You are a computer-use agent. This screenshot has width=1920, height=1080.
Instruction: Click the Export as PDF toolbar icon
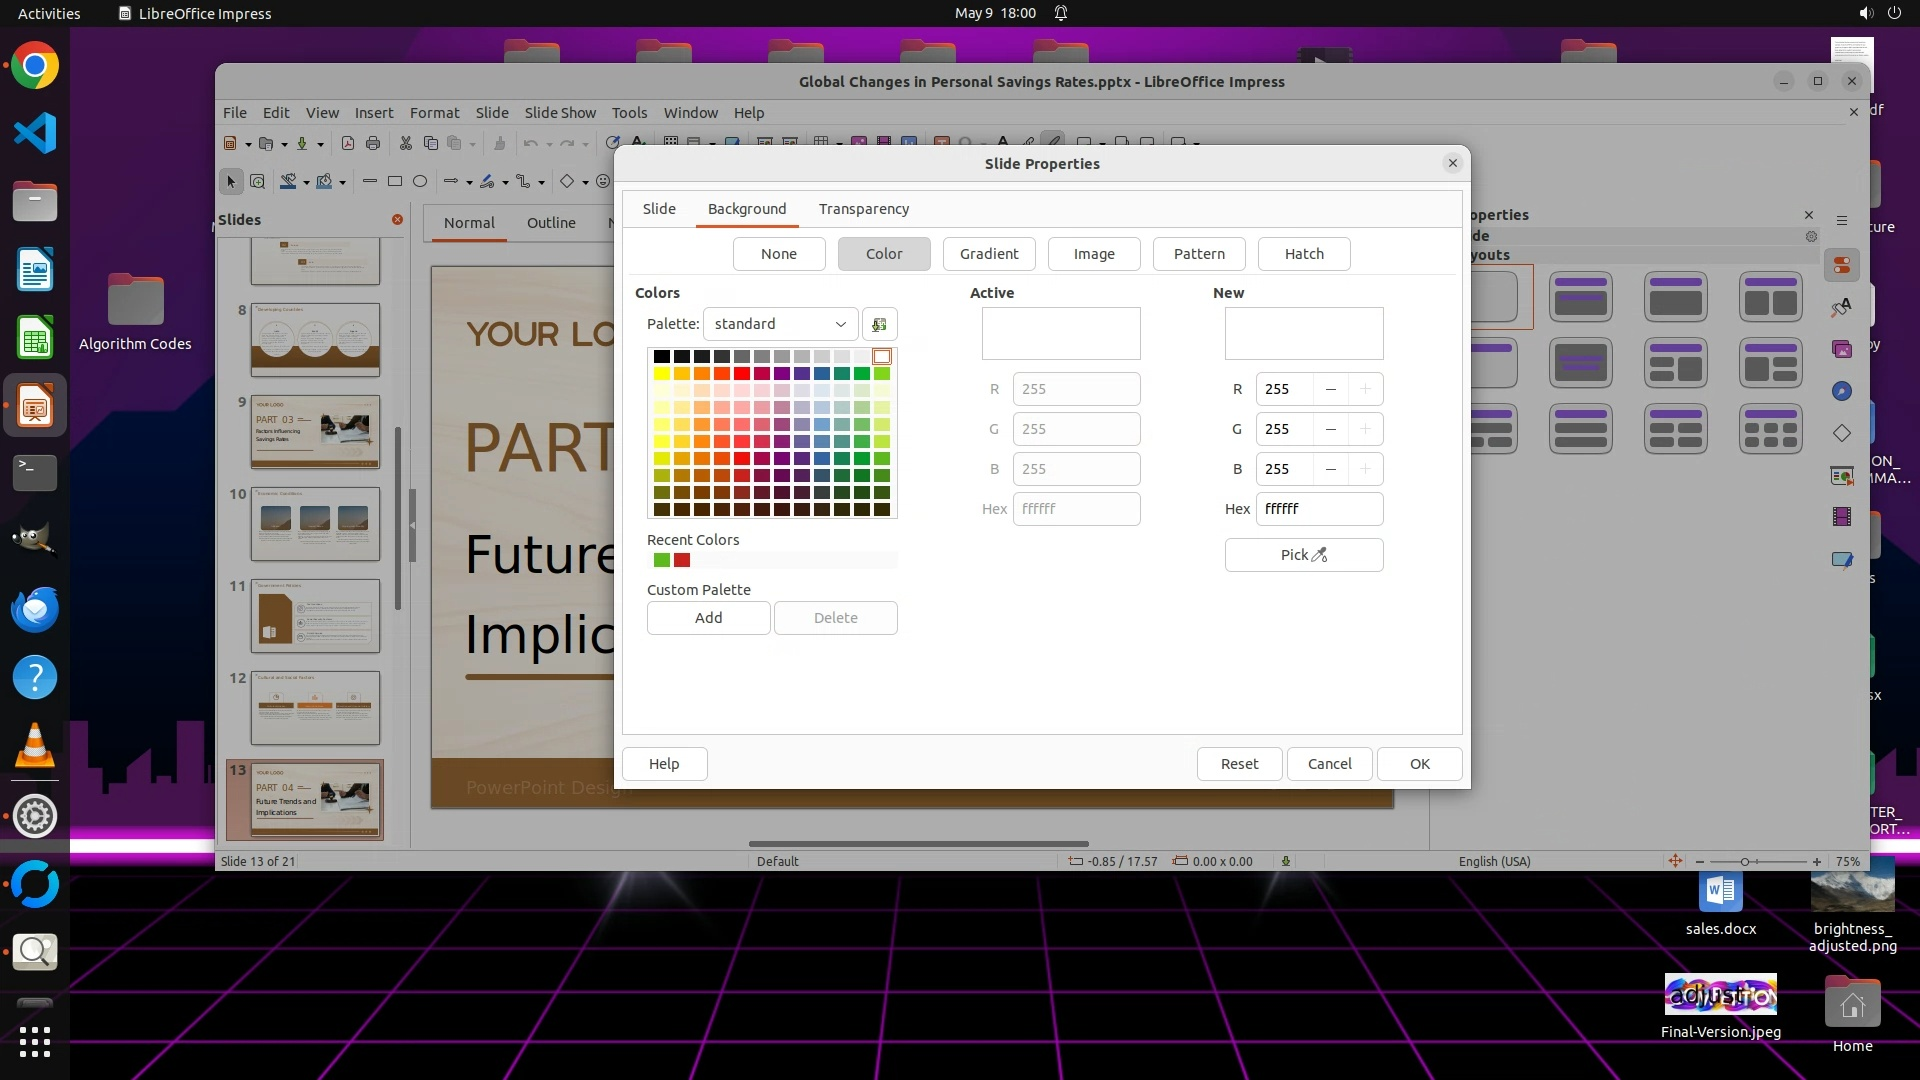point(347,143)
